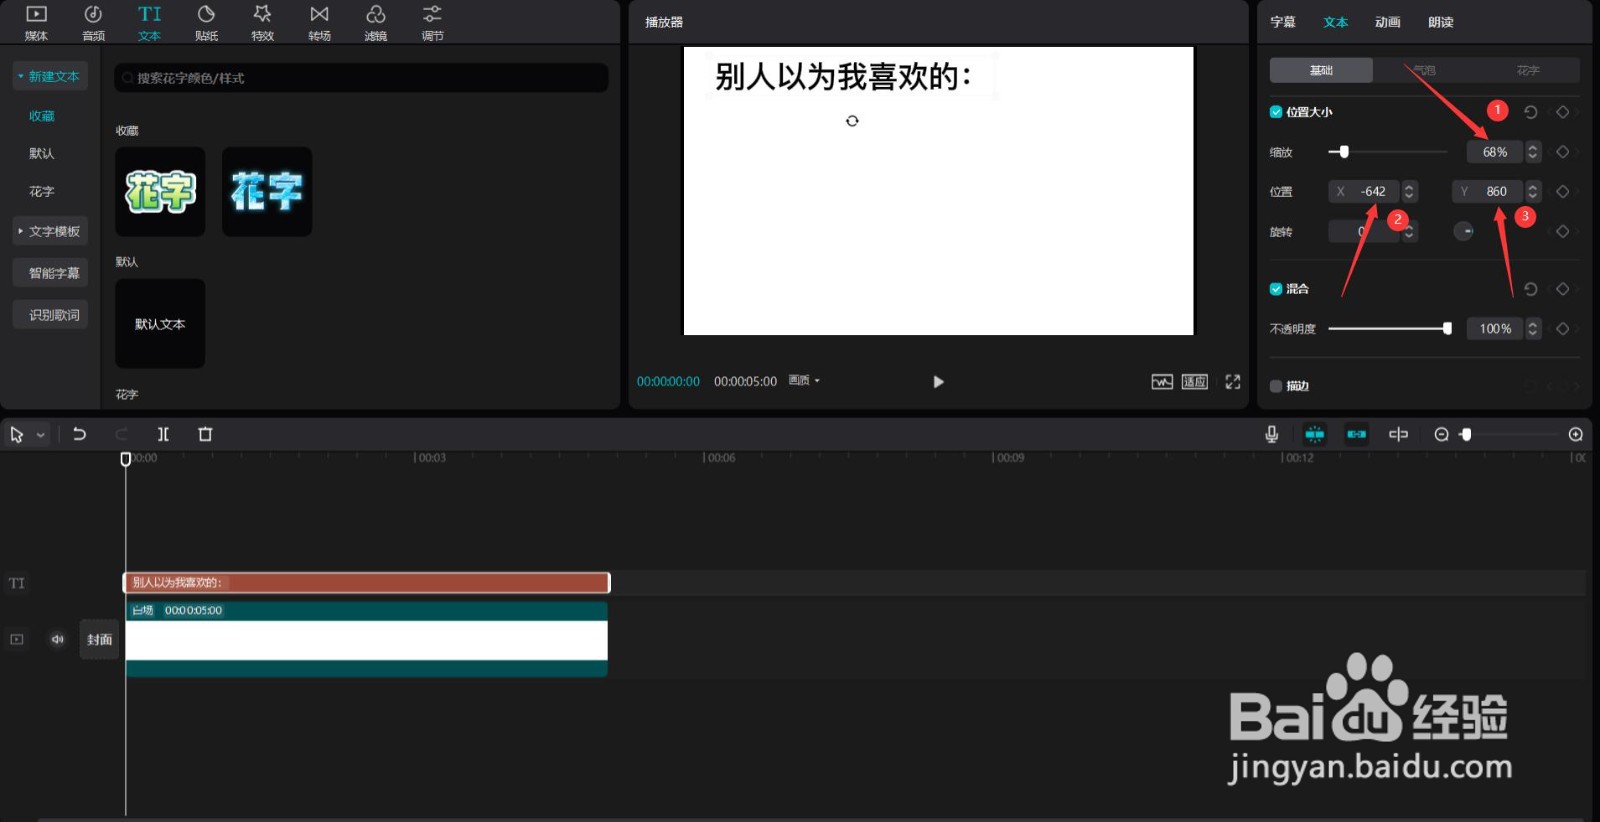The width and height of the screenshot is (1600, 822).
Task: Open the 媒体 media tab
Action: pyautogui.click(x=36, y=22)
